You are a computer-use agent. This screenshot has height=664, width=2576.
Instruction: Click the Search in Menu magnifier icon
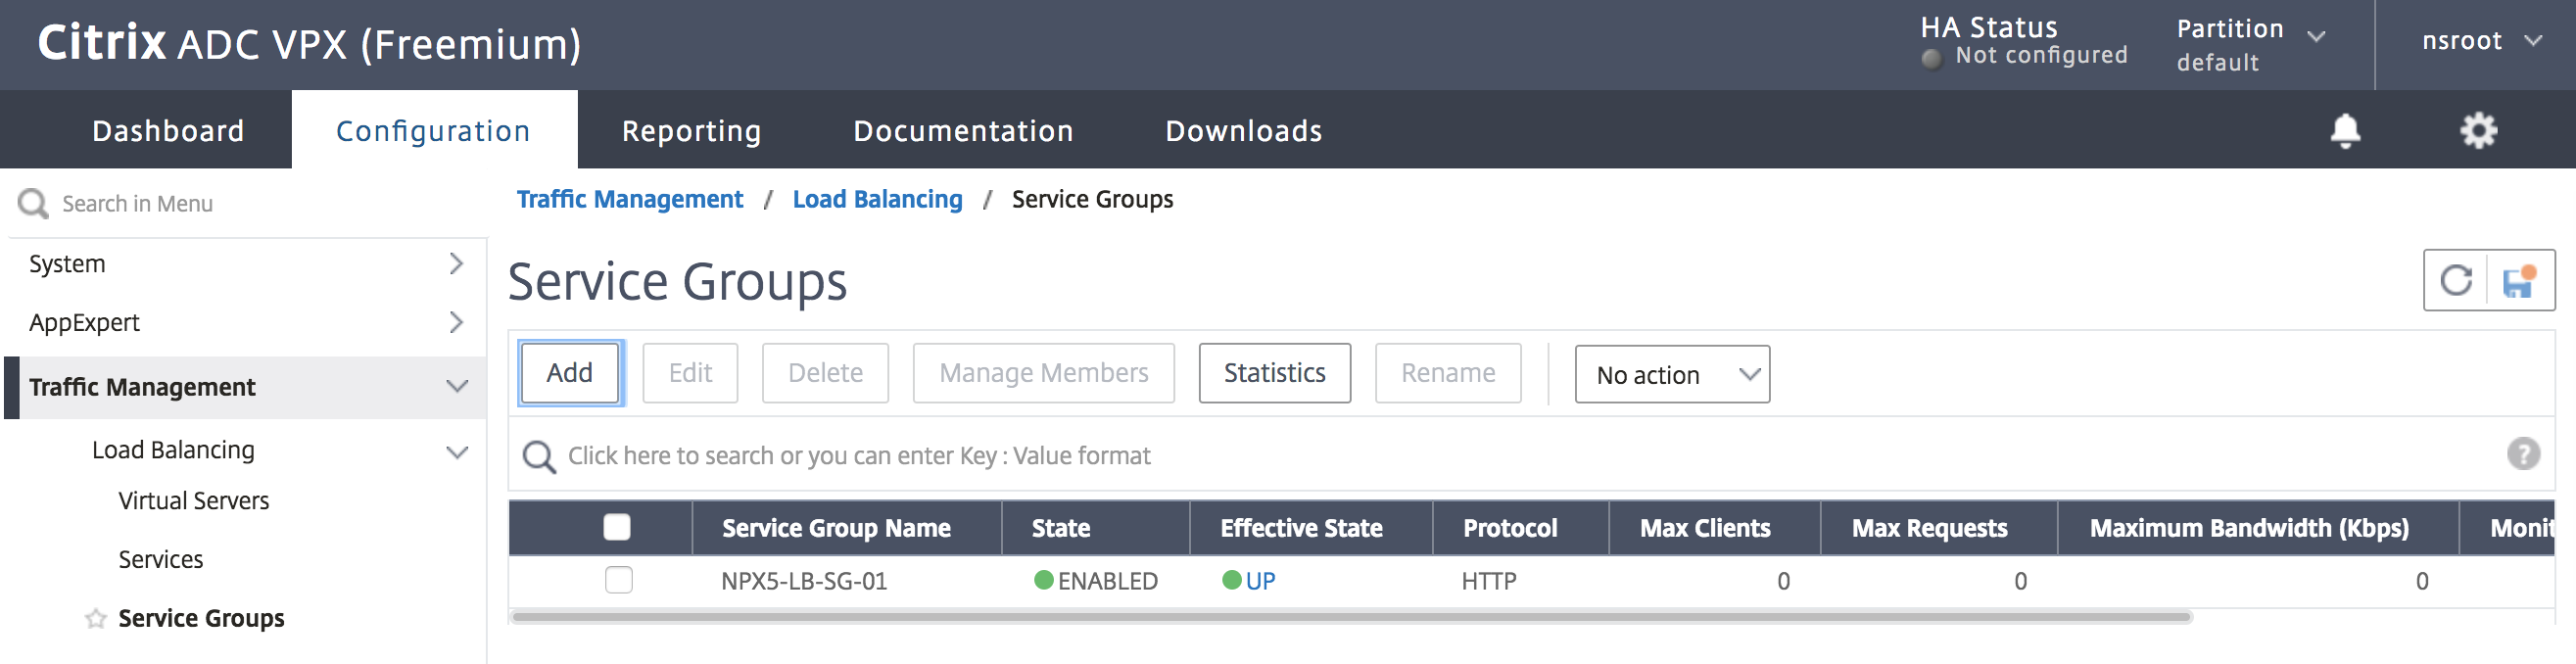click(x=33, y=204)
